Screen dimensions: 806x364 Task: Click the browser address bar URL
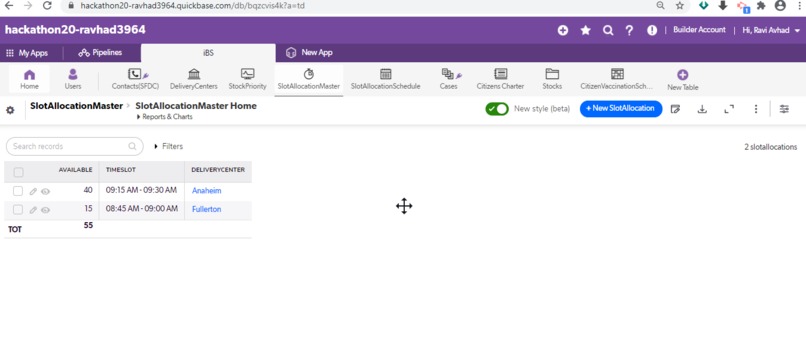tap(192, 6)
